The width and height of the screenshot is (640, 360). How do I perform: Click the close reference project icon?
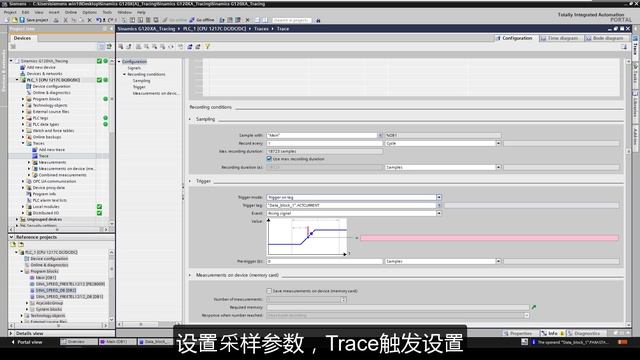click(x=21, y=244)
